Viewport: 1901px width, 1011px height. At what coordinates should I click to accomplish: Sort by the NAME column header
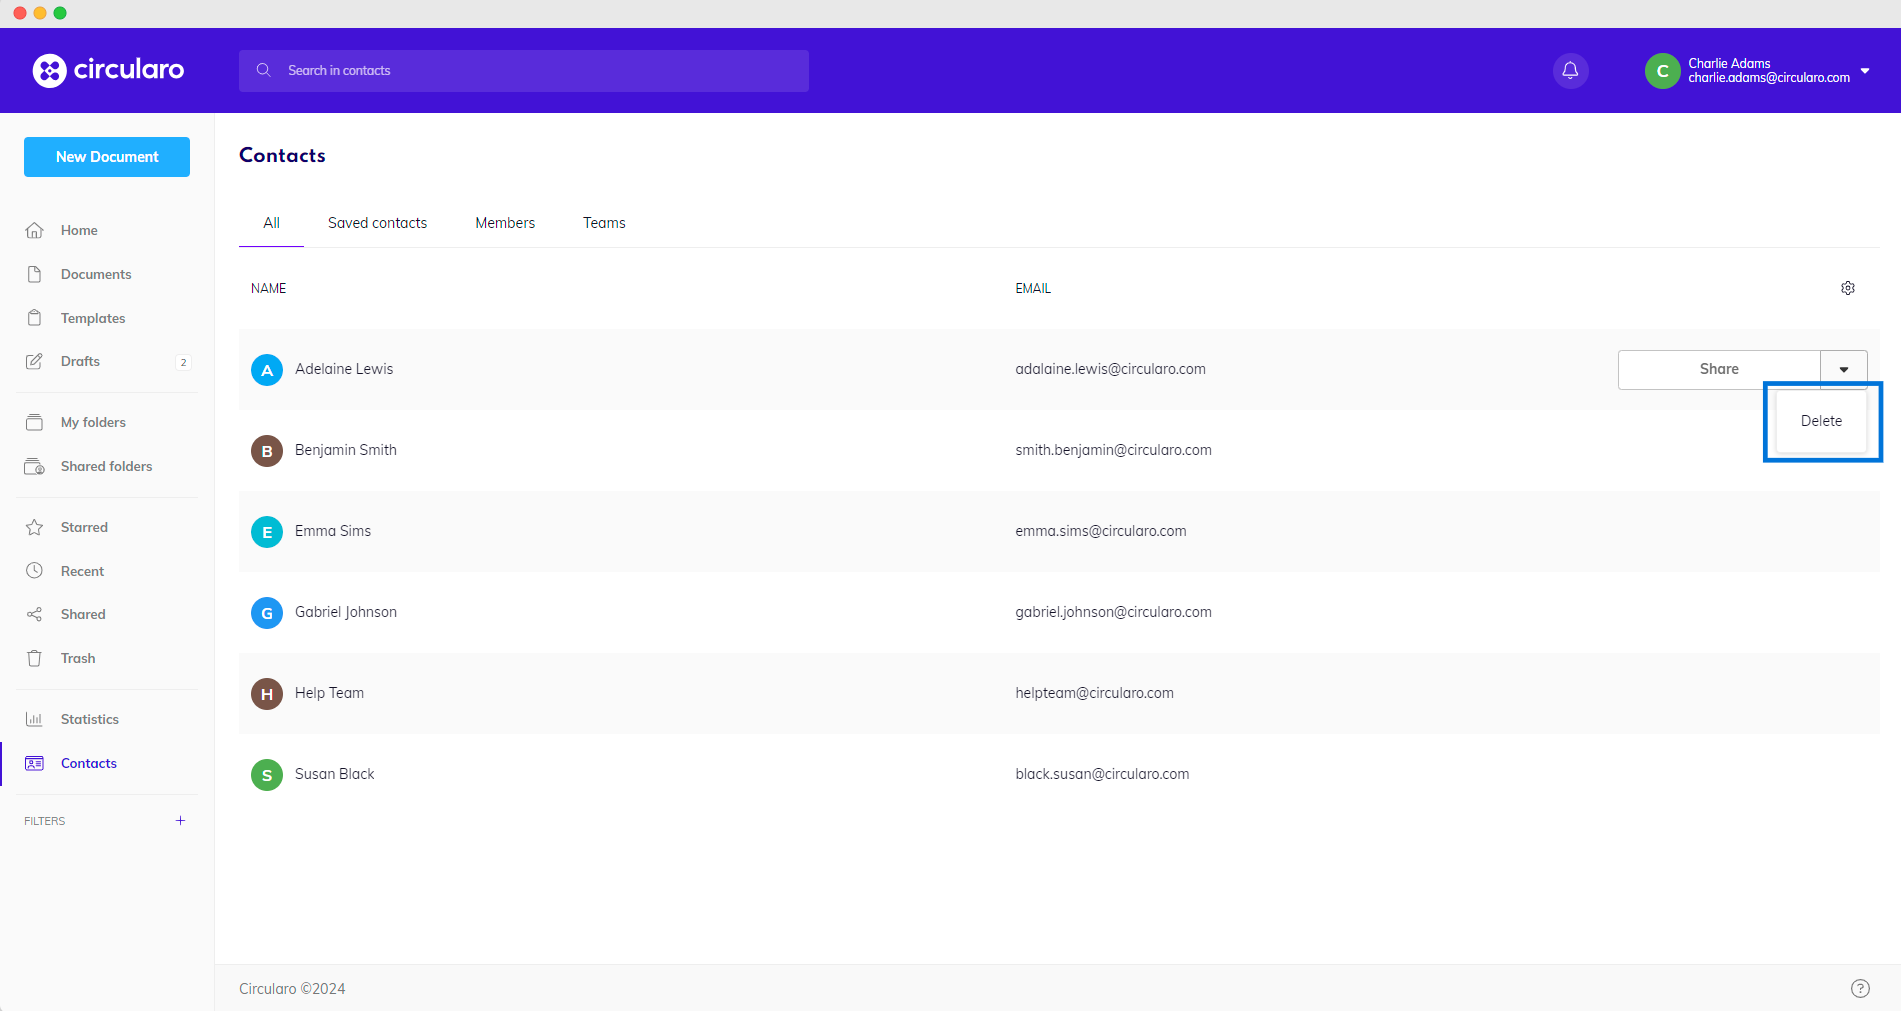pyautogui.click(x=268, y=288)
